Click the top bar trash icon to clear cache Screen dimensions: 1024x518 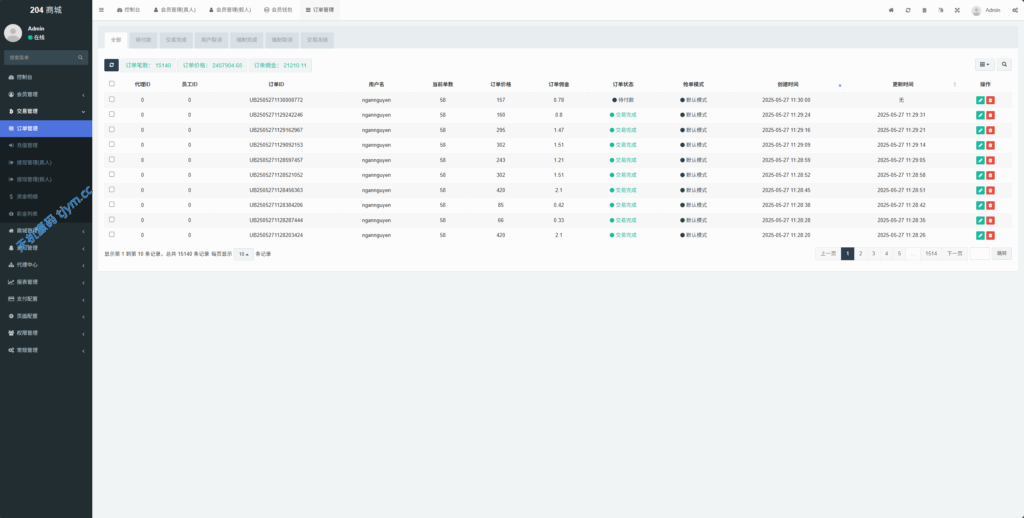click(x=924, y=10)
